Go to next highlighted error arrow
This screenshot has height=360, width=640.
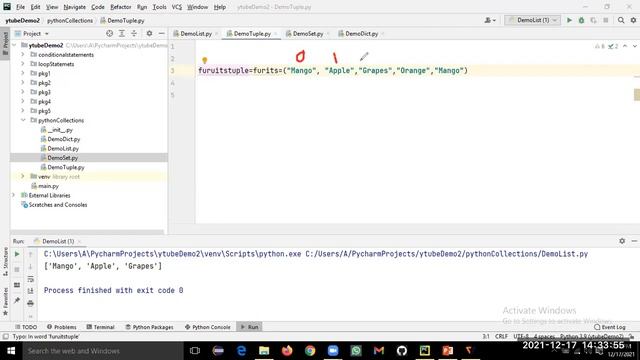tap(634, 46)
